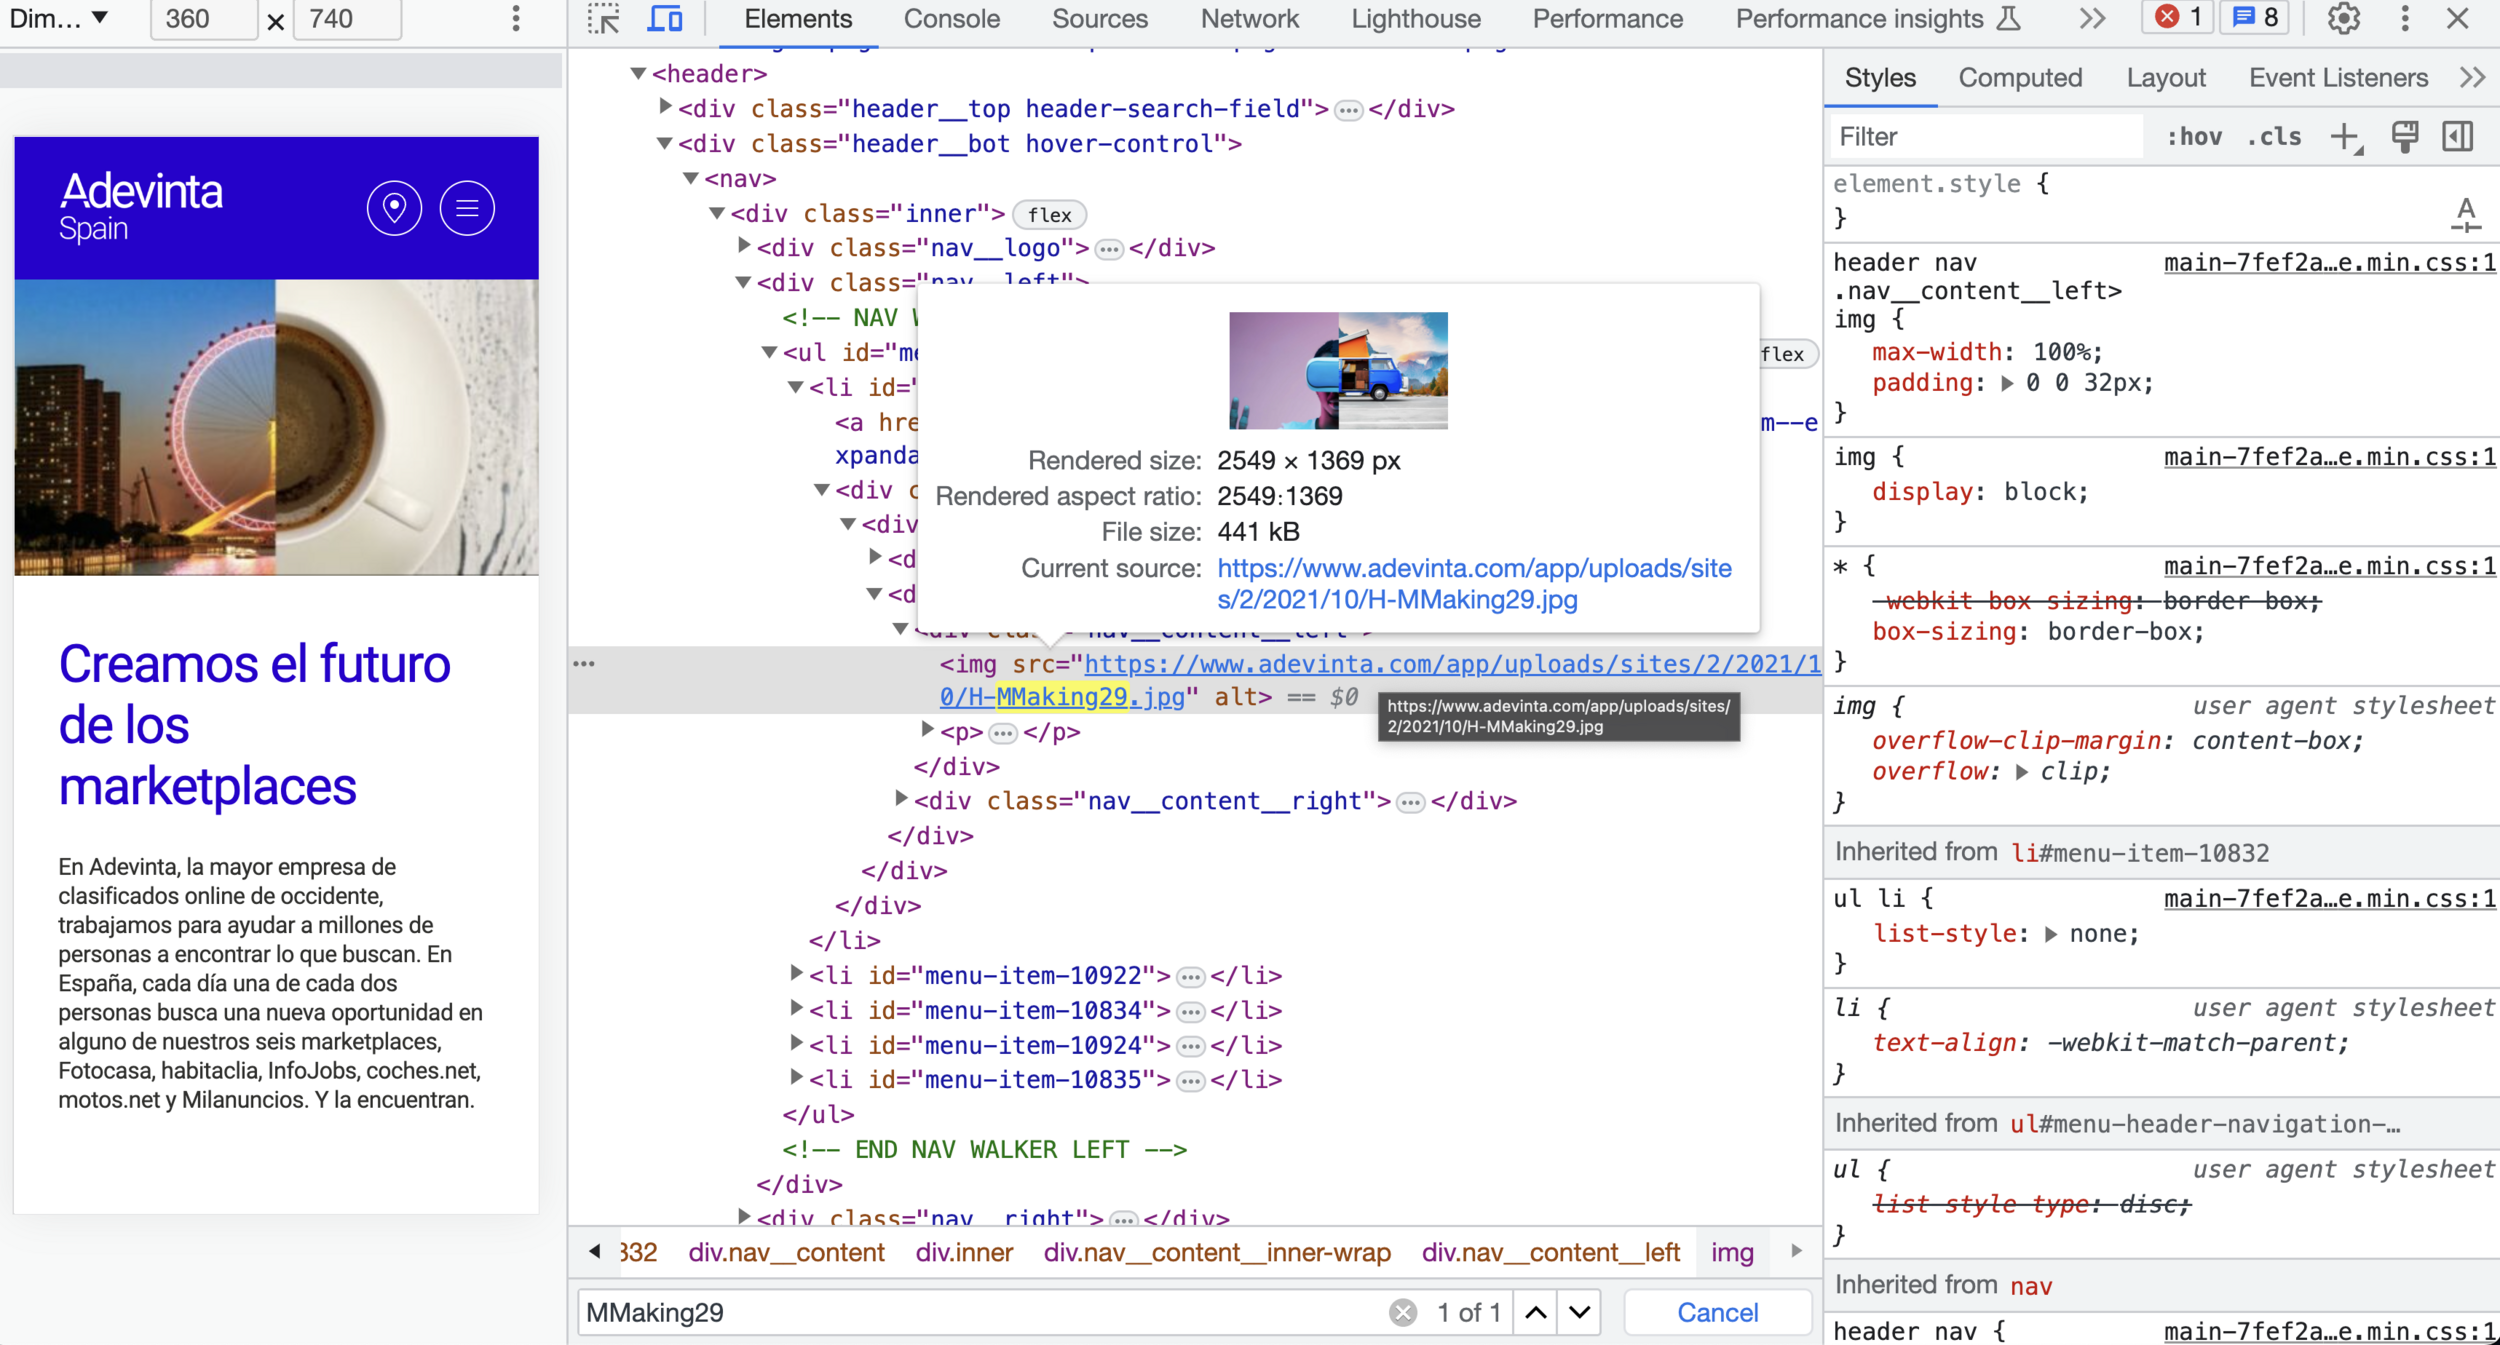
Task: Clear the search field with X icon
Action: click(1403, 1312)
